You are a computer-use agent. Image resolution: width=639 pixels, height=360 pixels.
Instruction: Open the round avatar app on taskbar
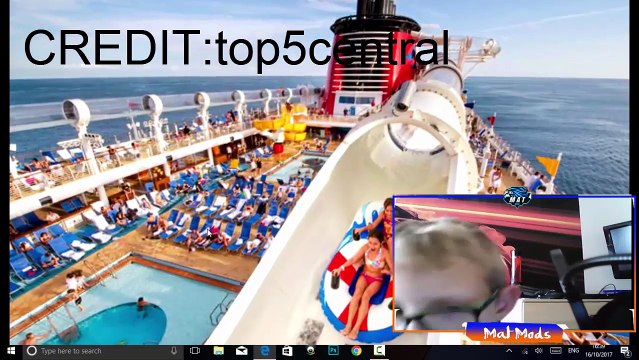[311, 351]
